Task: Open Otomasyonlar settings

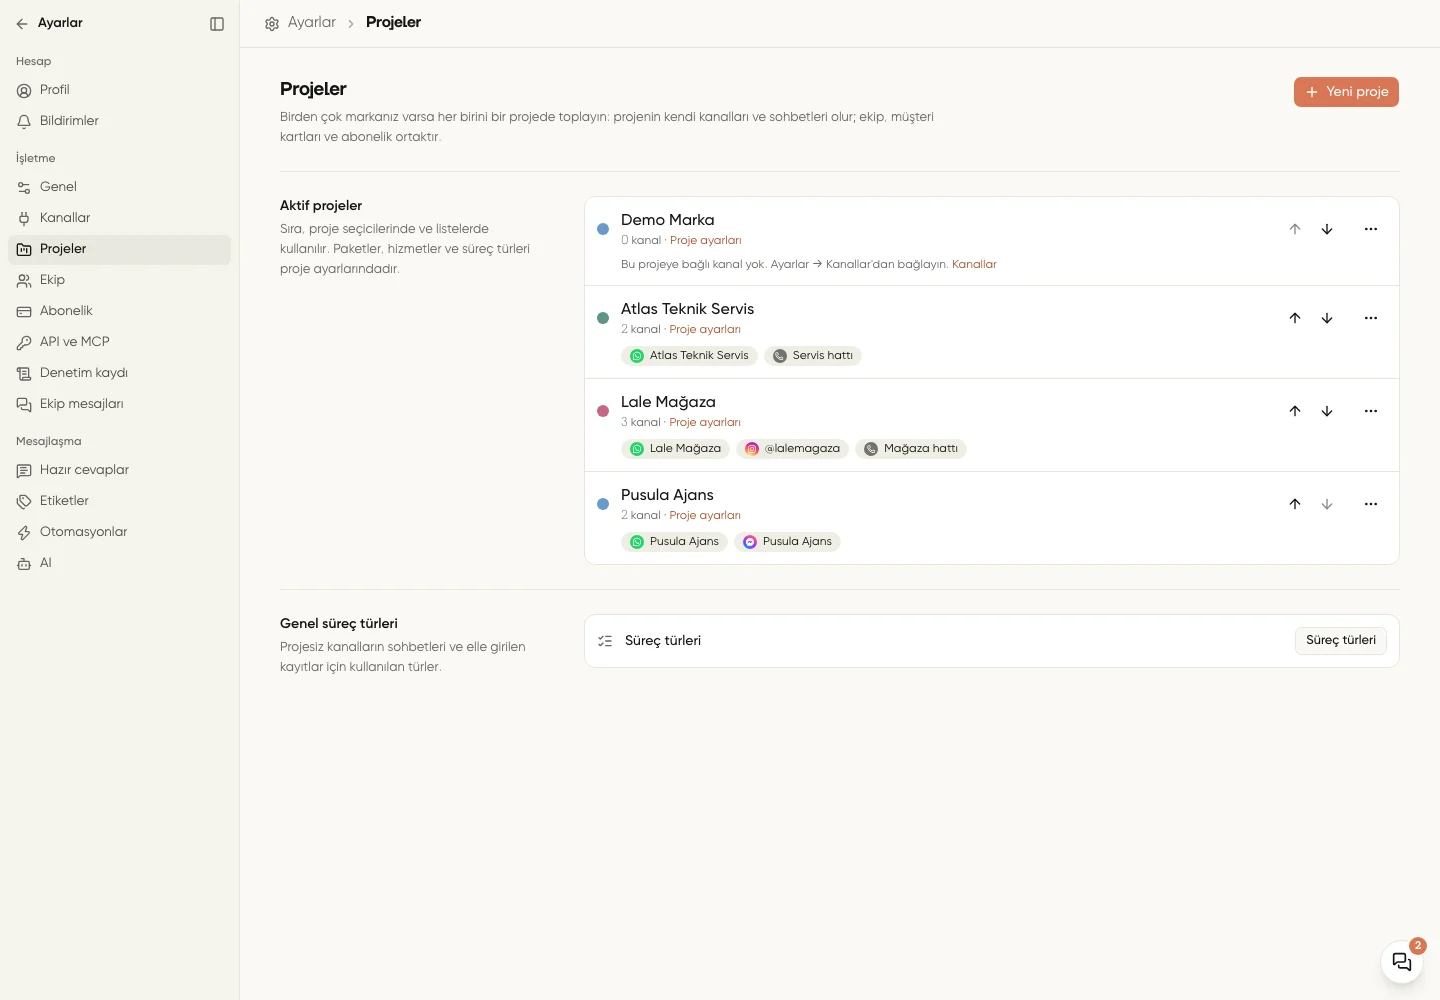Action: pos(119,532)
